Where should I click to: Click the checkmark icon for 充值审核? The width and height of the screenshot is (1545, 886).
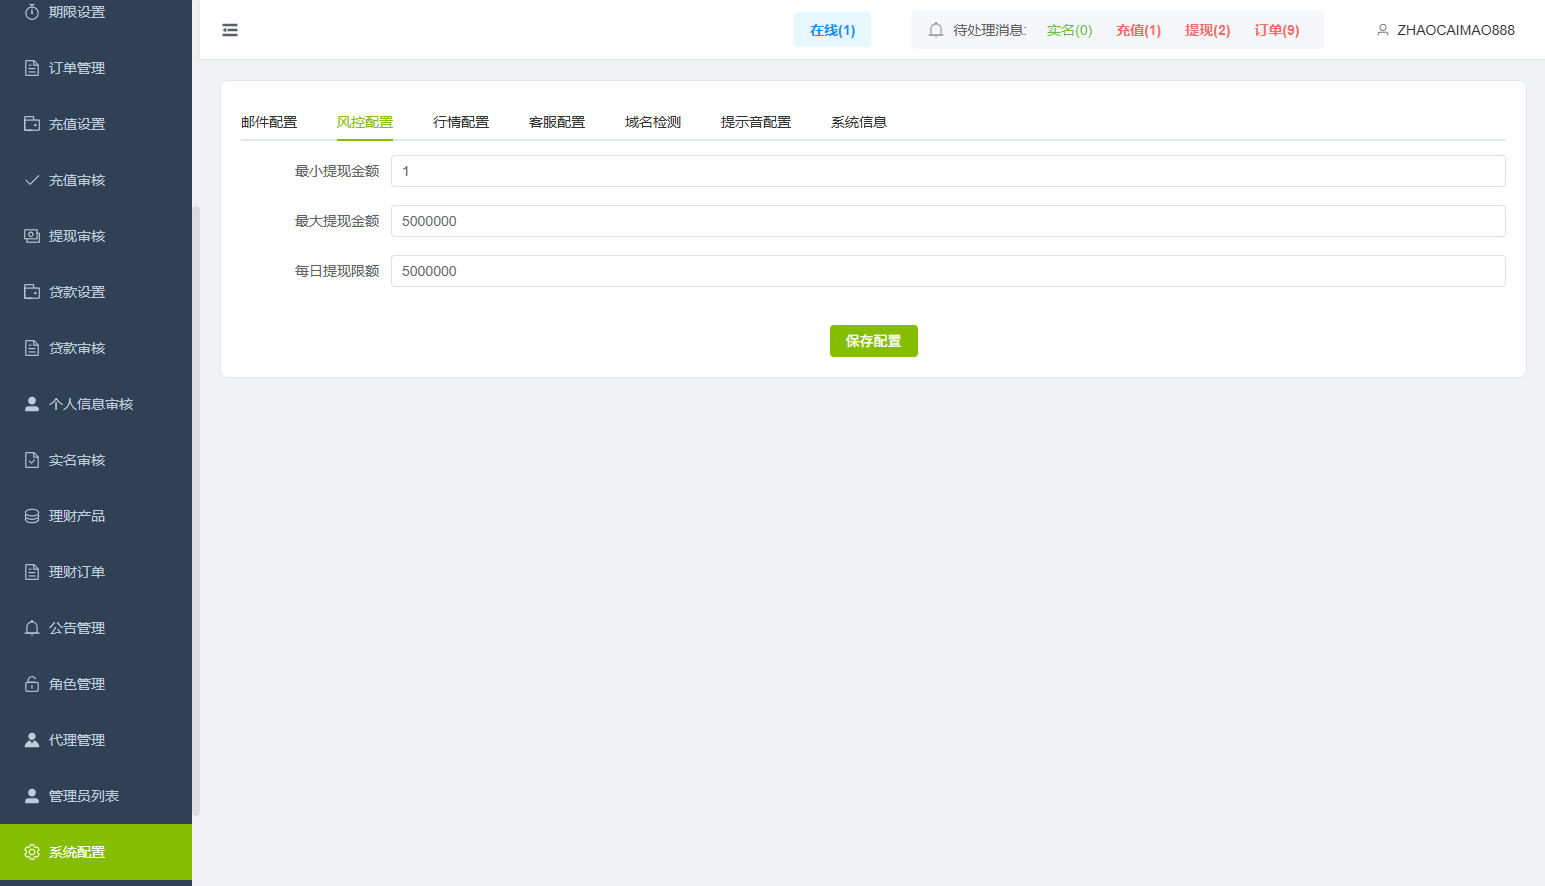tap(32, 180)
